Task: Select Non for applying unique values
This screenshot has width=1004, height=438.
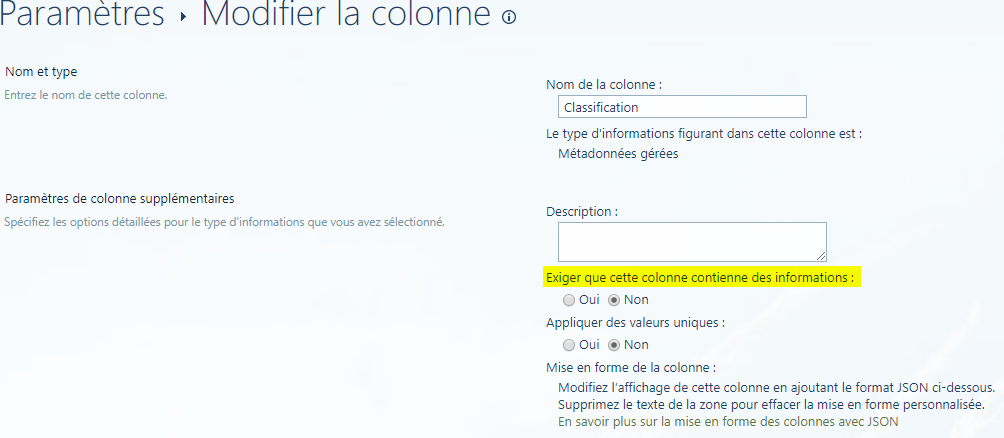Action: point(615,344)
